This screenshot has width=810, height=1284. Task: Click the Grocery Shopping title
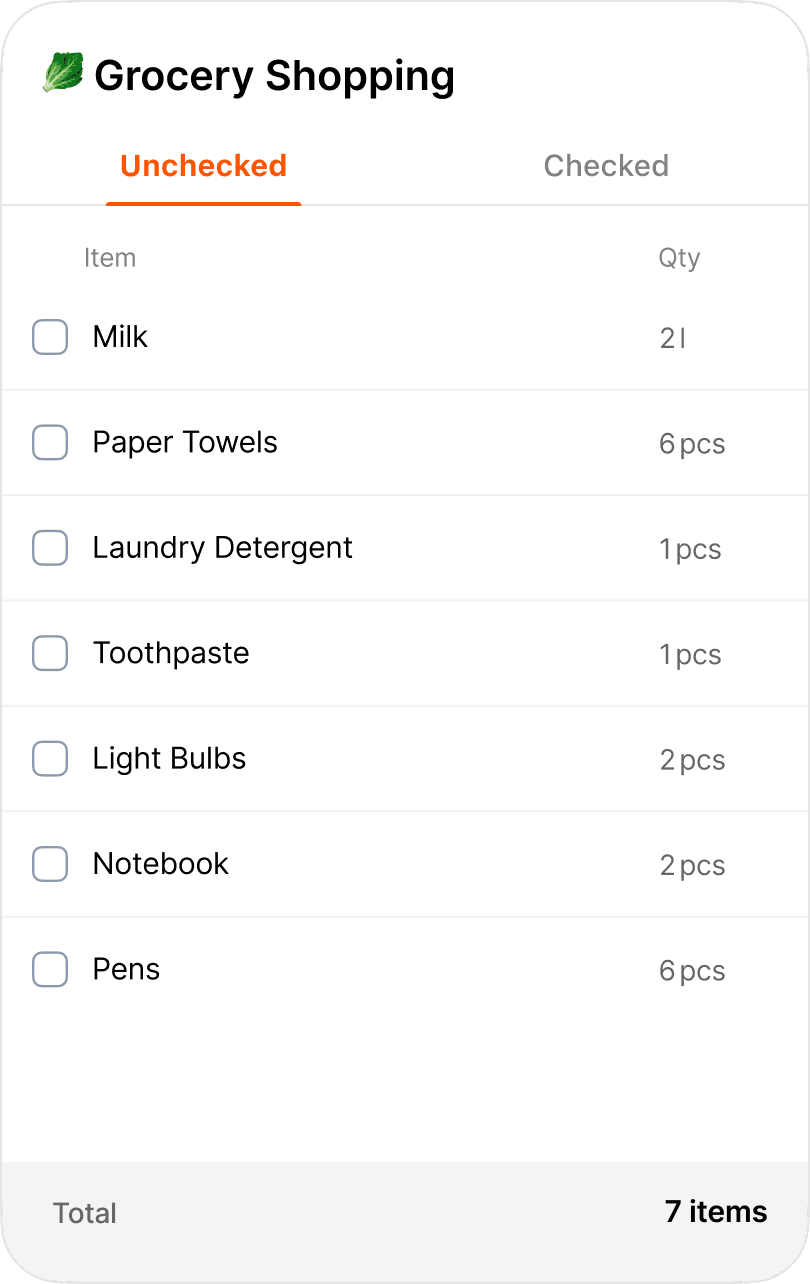(x=274, y=75)
